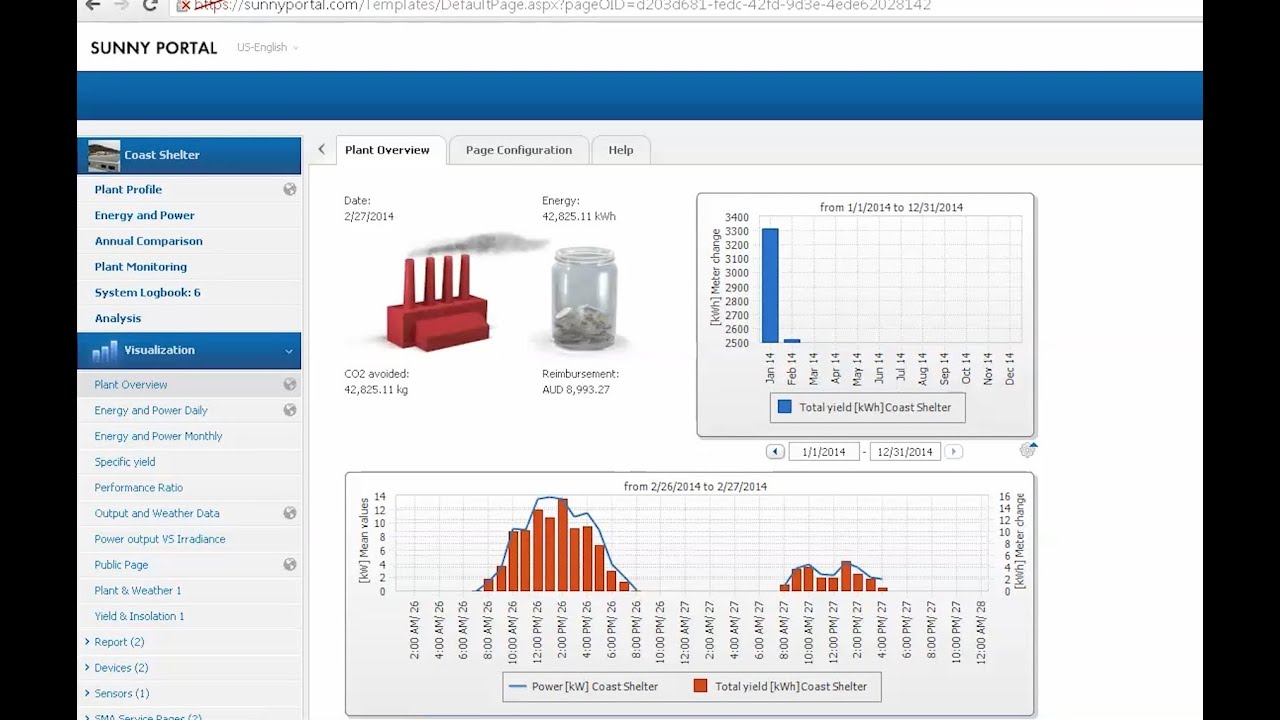Open the Public Page sharing globe icon
The image size is (1280, 720).
click(290, 564)
